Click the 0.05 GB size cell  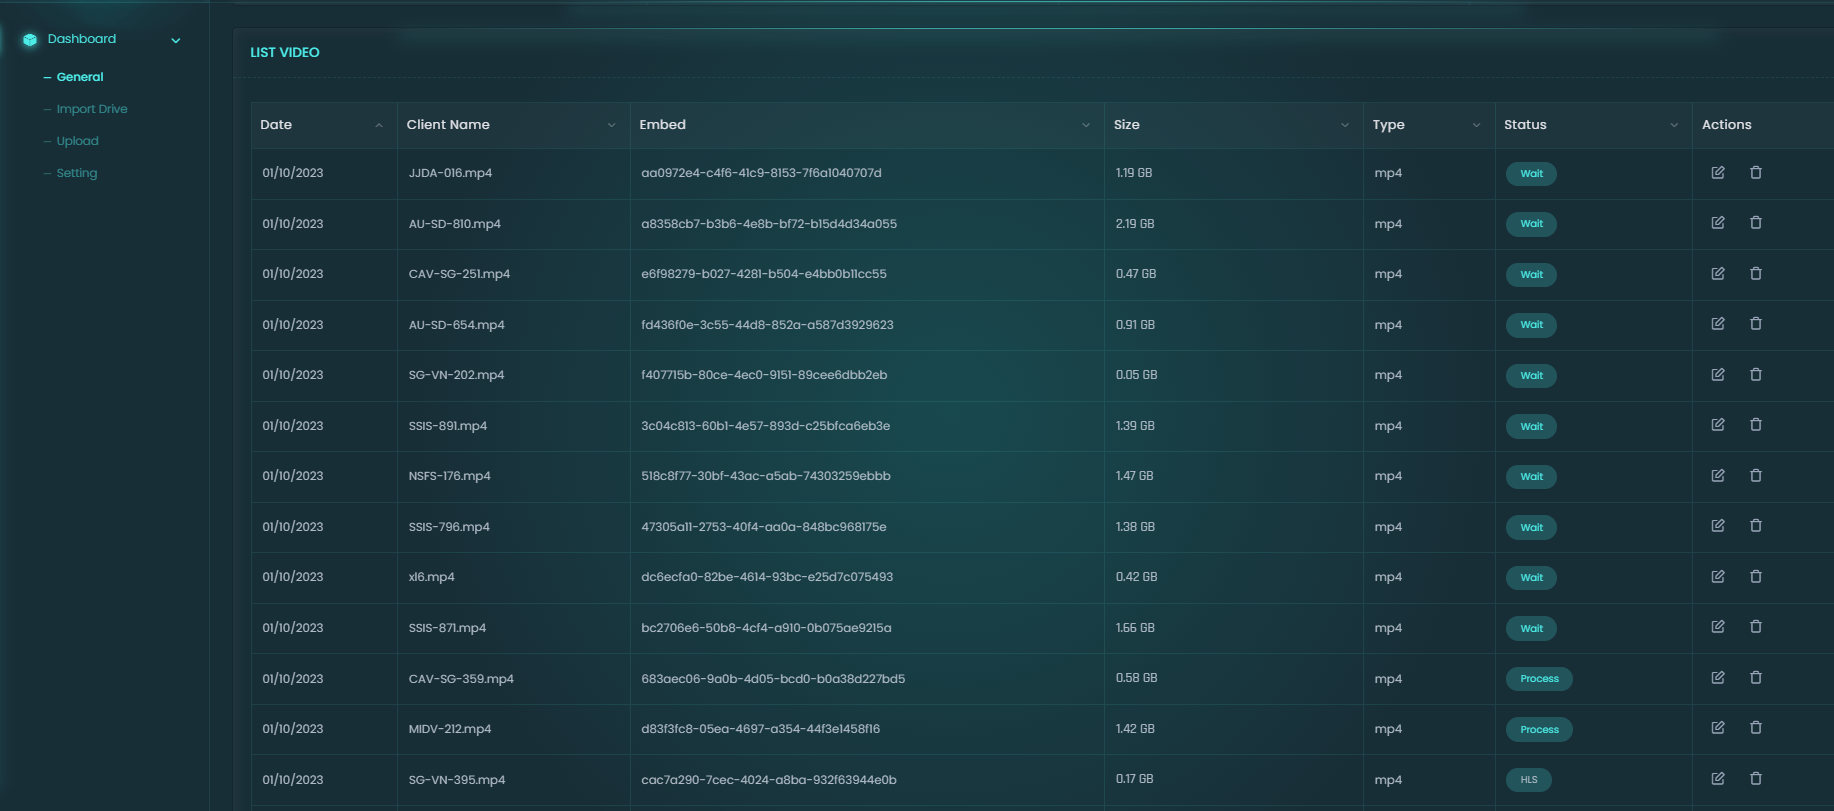tap(1136, 375)
